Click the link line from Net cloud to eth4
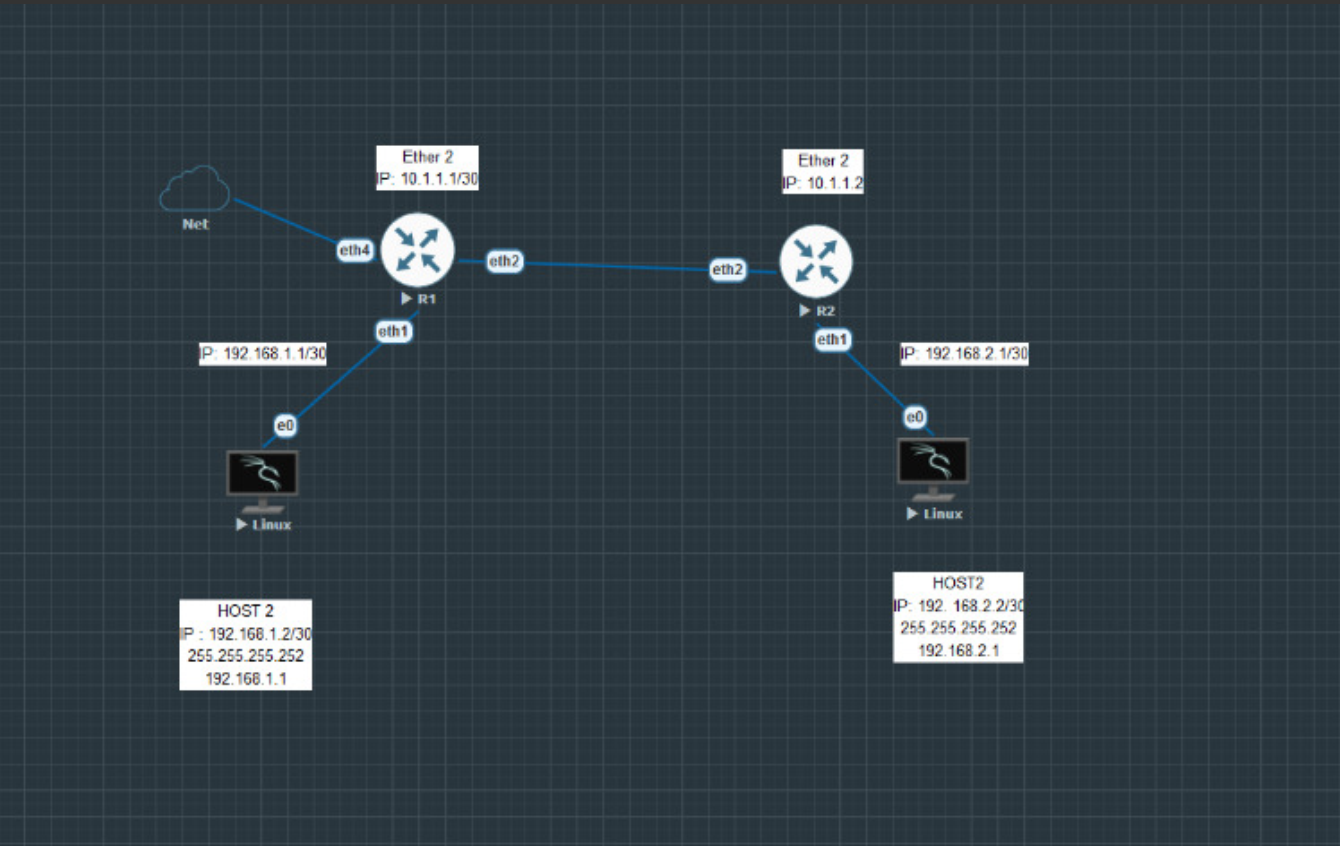Image resolution: width=1340 pixels, height=846 pixels. pos(285,222)
